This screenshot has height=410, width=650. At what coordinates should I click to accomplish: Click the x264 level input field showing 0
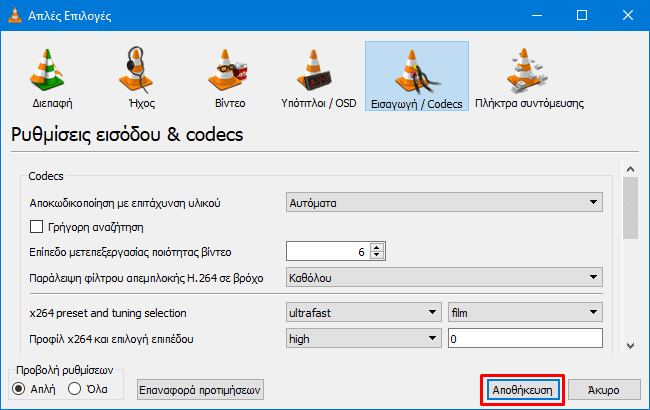(x=525, y=339)
